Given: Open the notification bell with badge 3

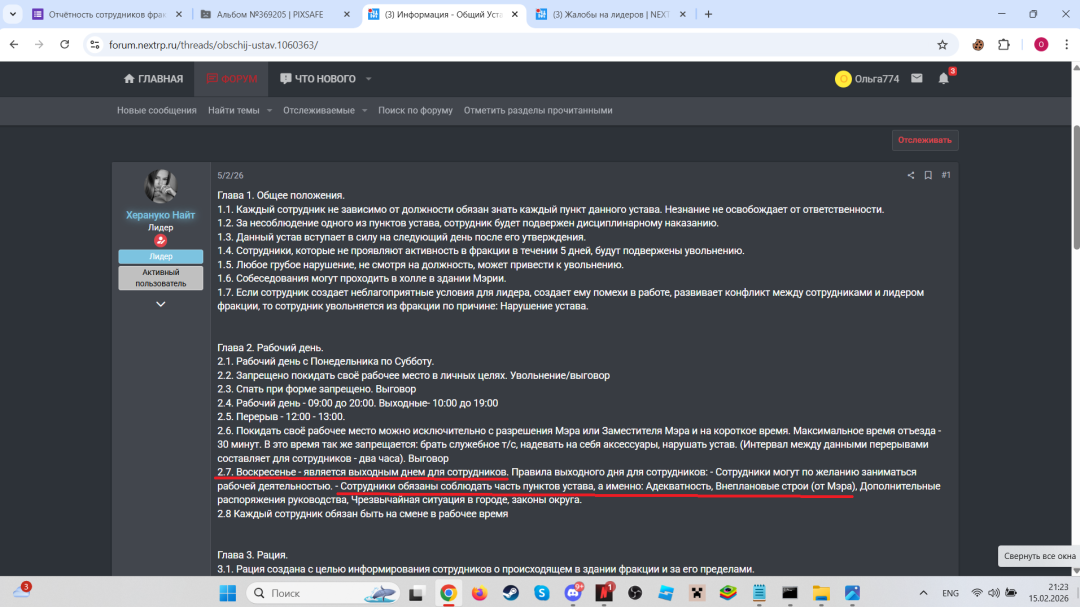Looking at the screenshot, I should pos(941,78).
